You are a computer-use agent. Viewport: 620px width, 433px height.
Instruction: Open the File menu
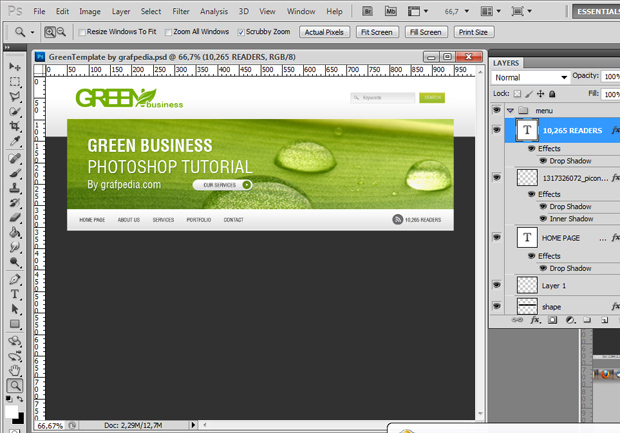(x=39, y=11)
